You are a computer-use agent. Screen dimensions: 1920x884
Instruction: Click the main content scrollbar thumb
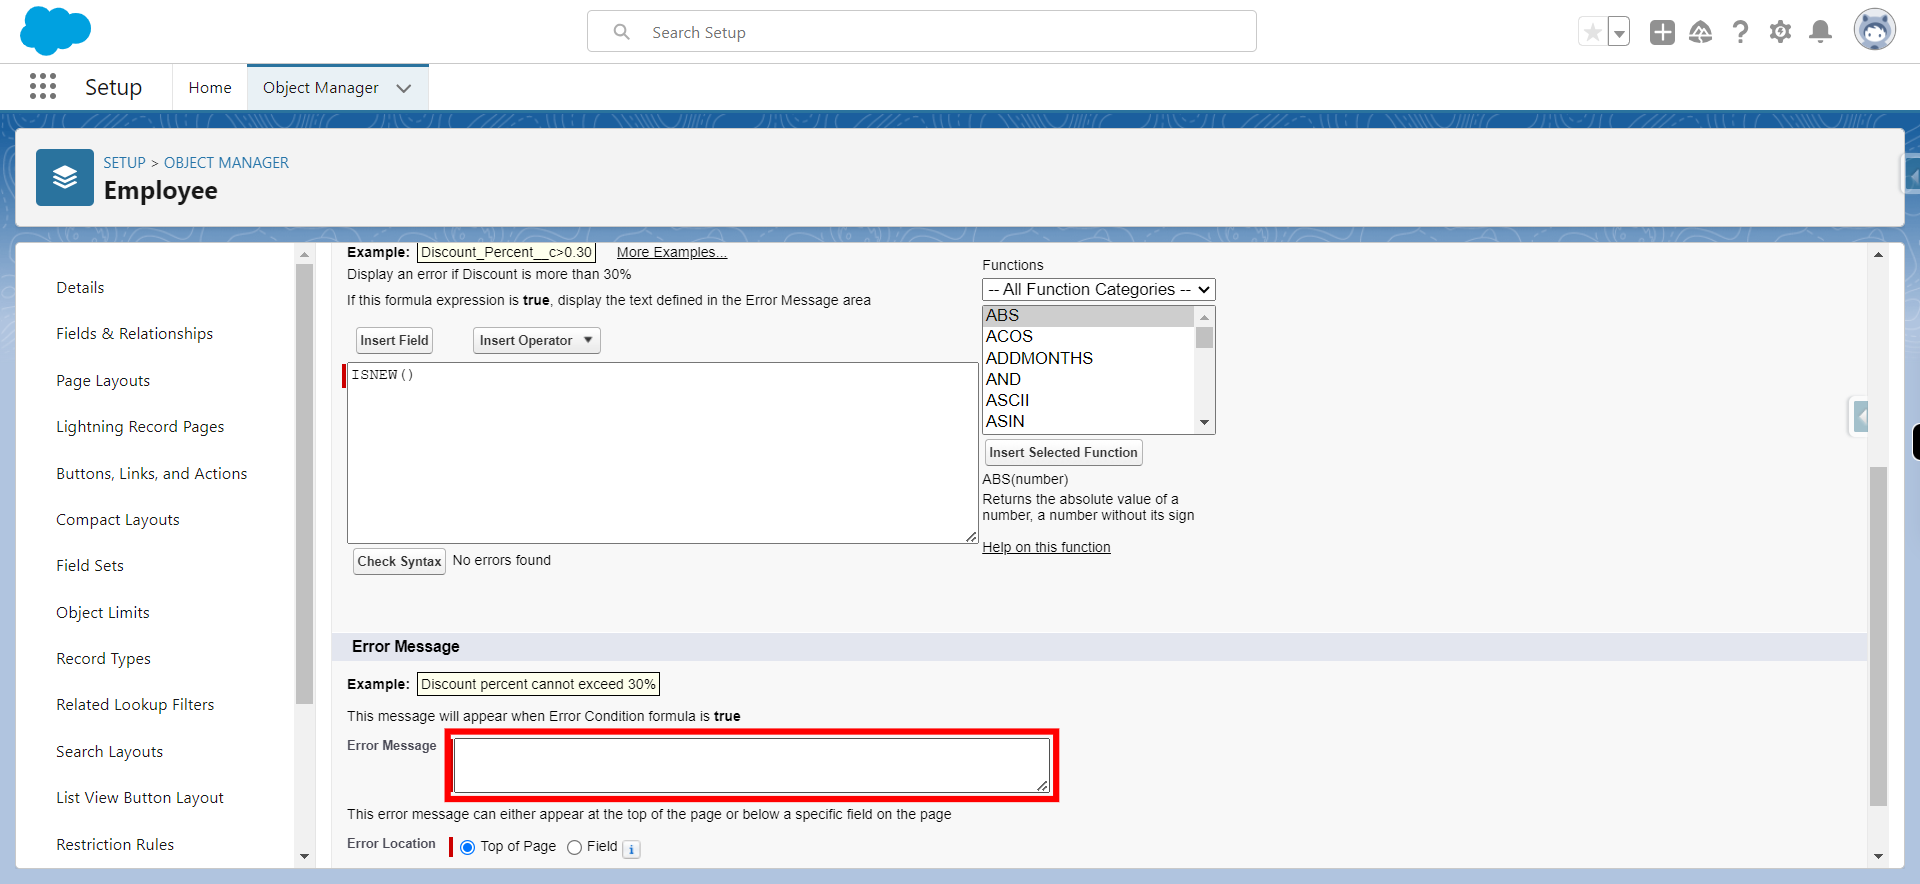[x=1878, y=635]
